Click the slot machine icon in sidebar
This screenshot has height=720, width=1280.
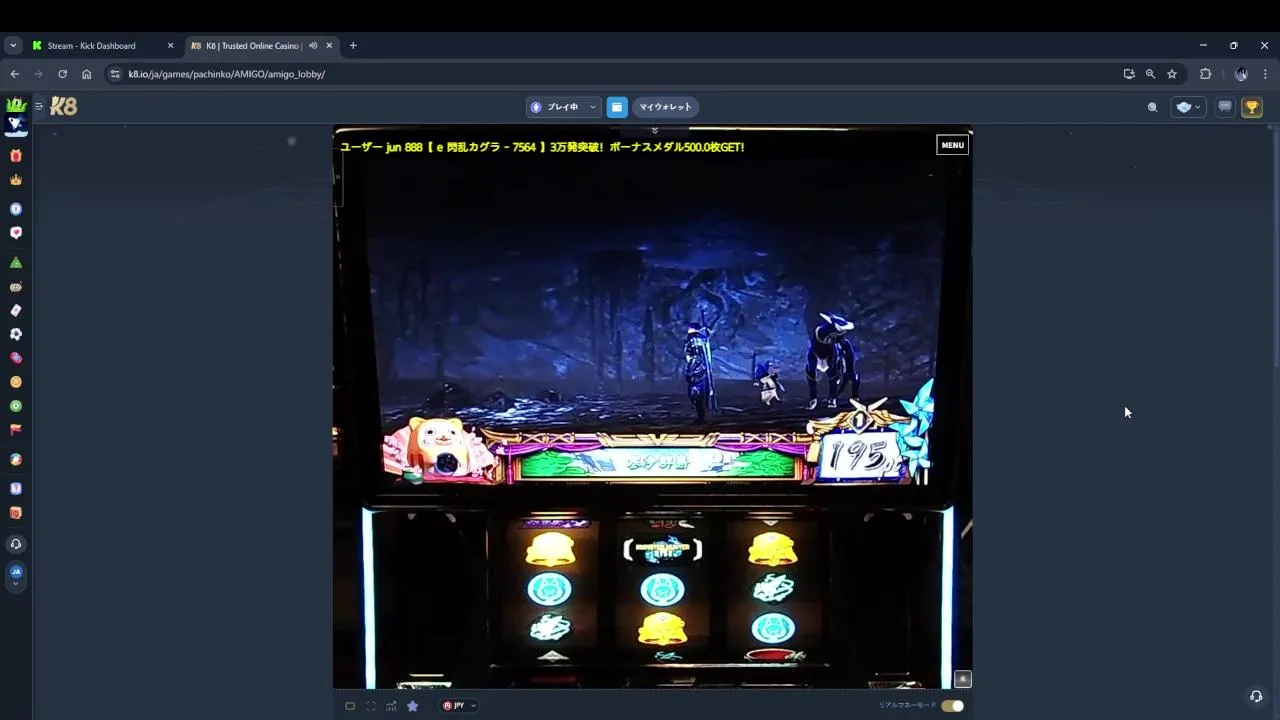pos(15,287)
